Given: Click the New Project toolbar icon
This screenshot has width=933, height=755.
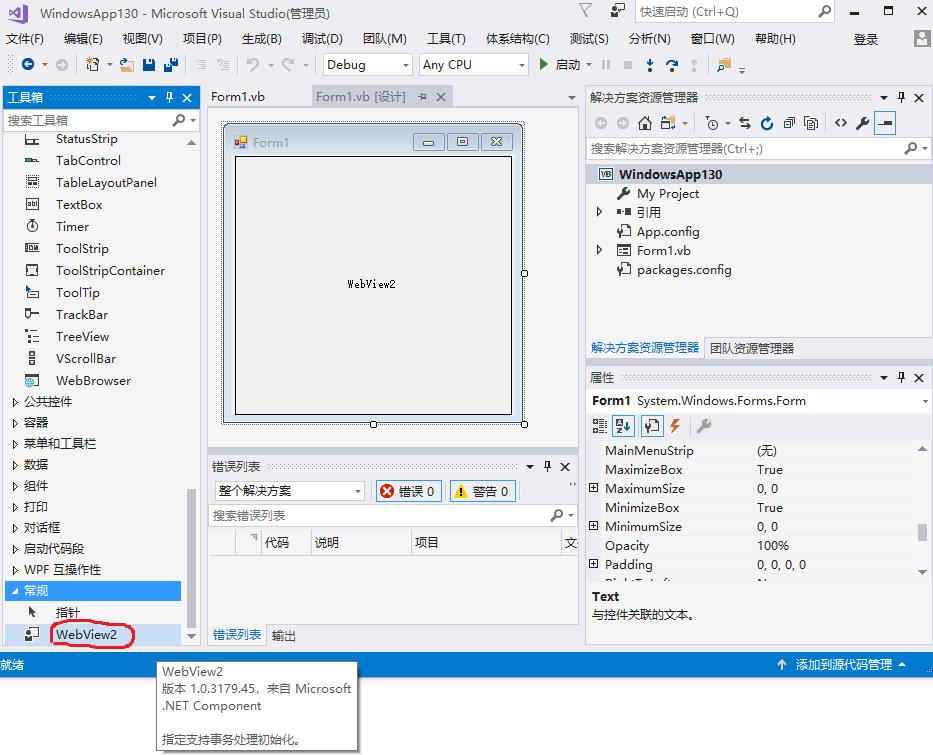Looking at the screenshot, I should tap(92, 64).
